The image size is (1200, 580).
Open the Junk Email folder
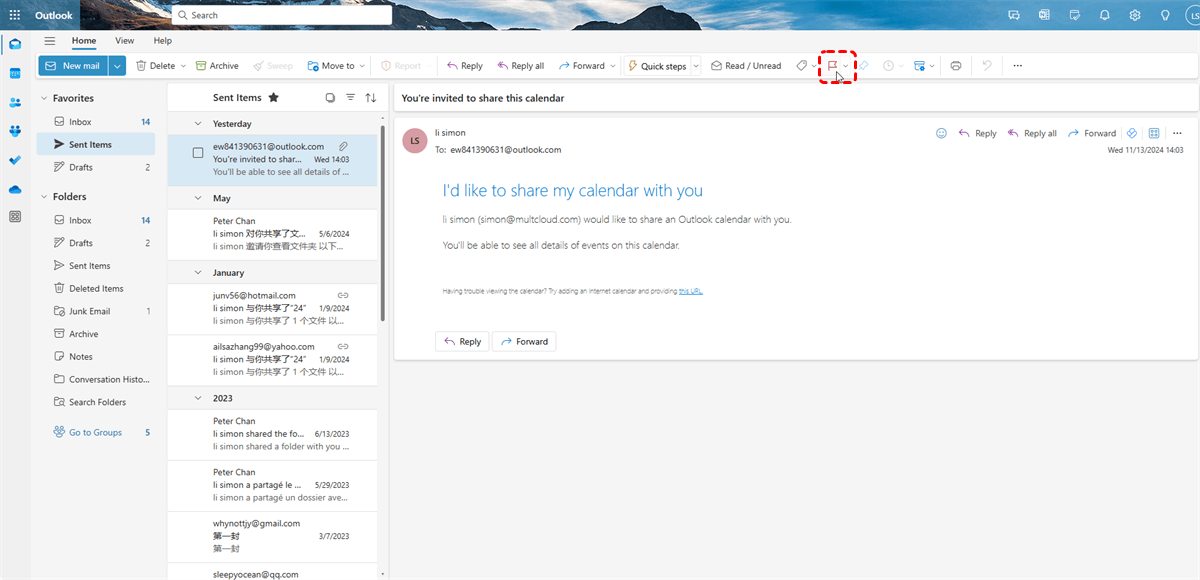[96, 312]
